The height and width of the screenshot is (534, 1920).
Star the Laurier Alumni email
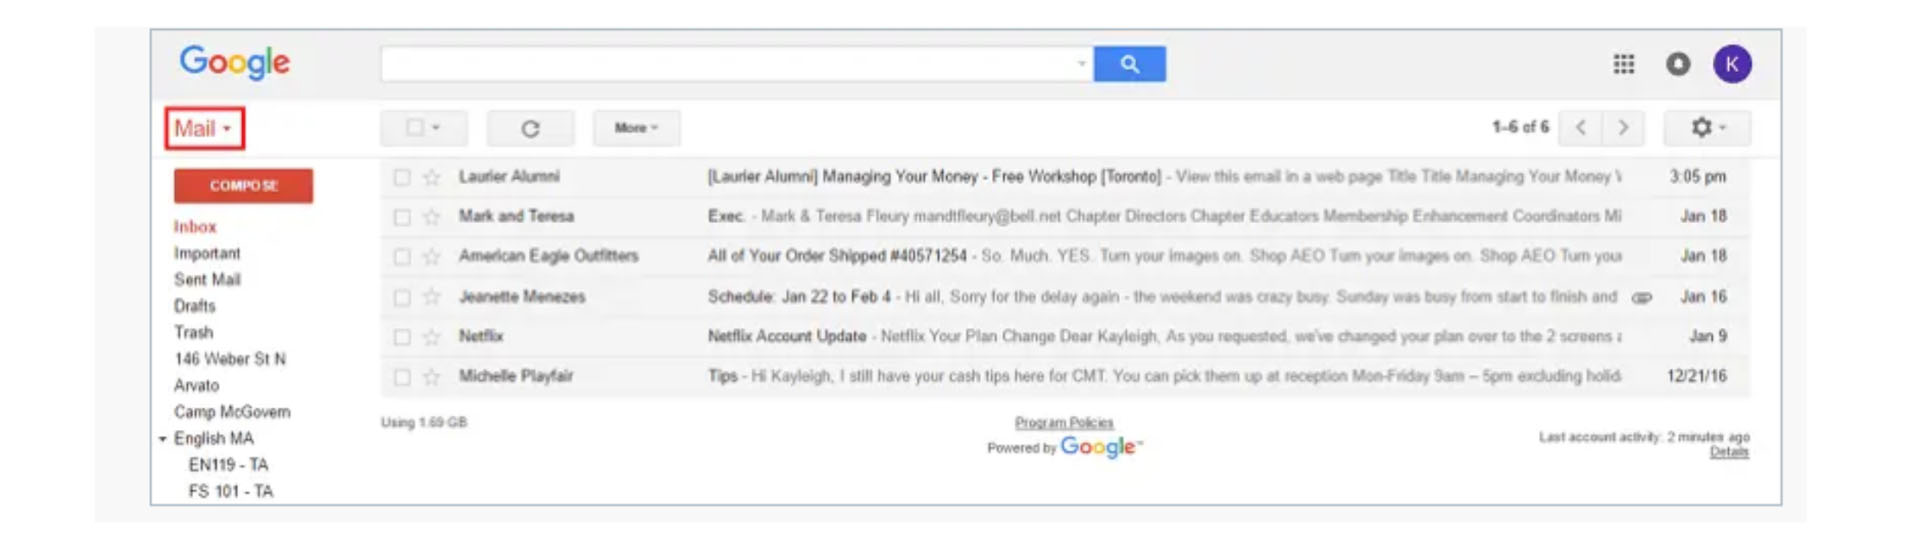point(431,177)
